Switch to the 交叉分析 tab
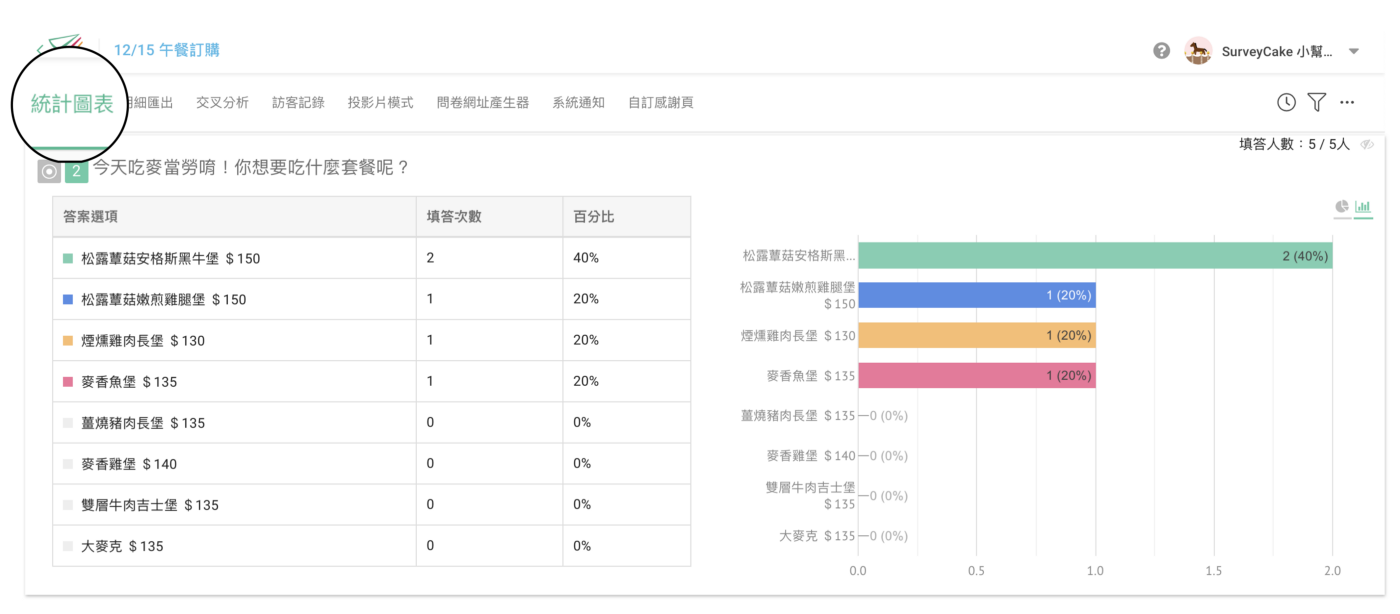Viewport: 1400px width, 614px height. 222,102
